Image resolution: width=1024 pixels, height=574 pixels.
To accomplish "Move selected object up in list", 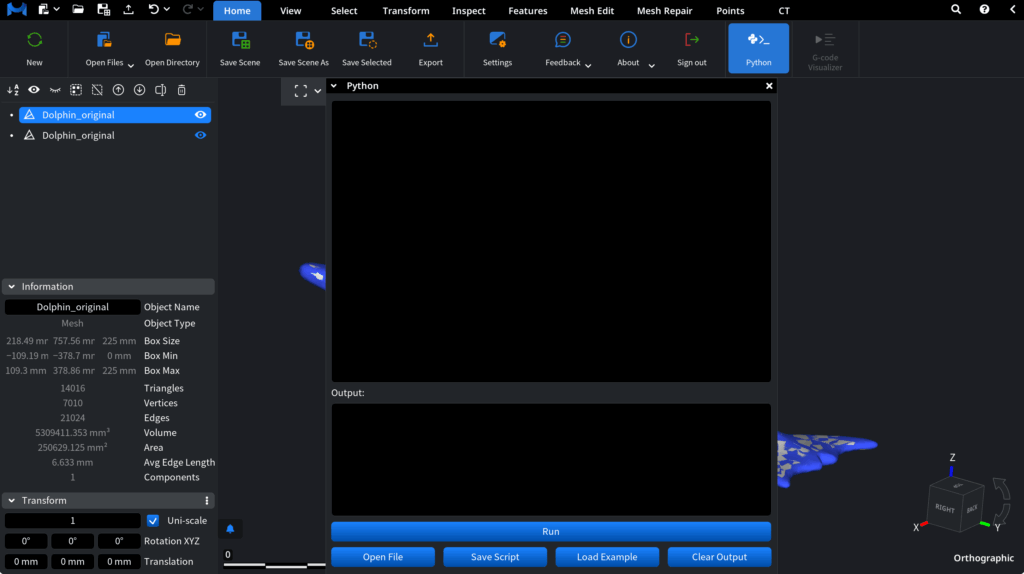I will (118, 90).
